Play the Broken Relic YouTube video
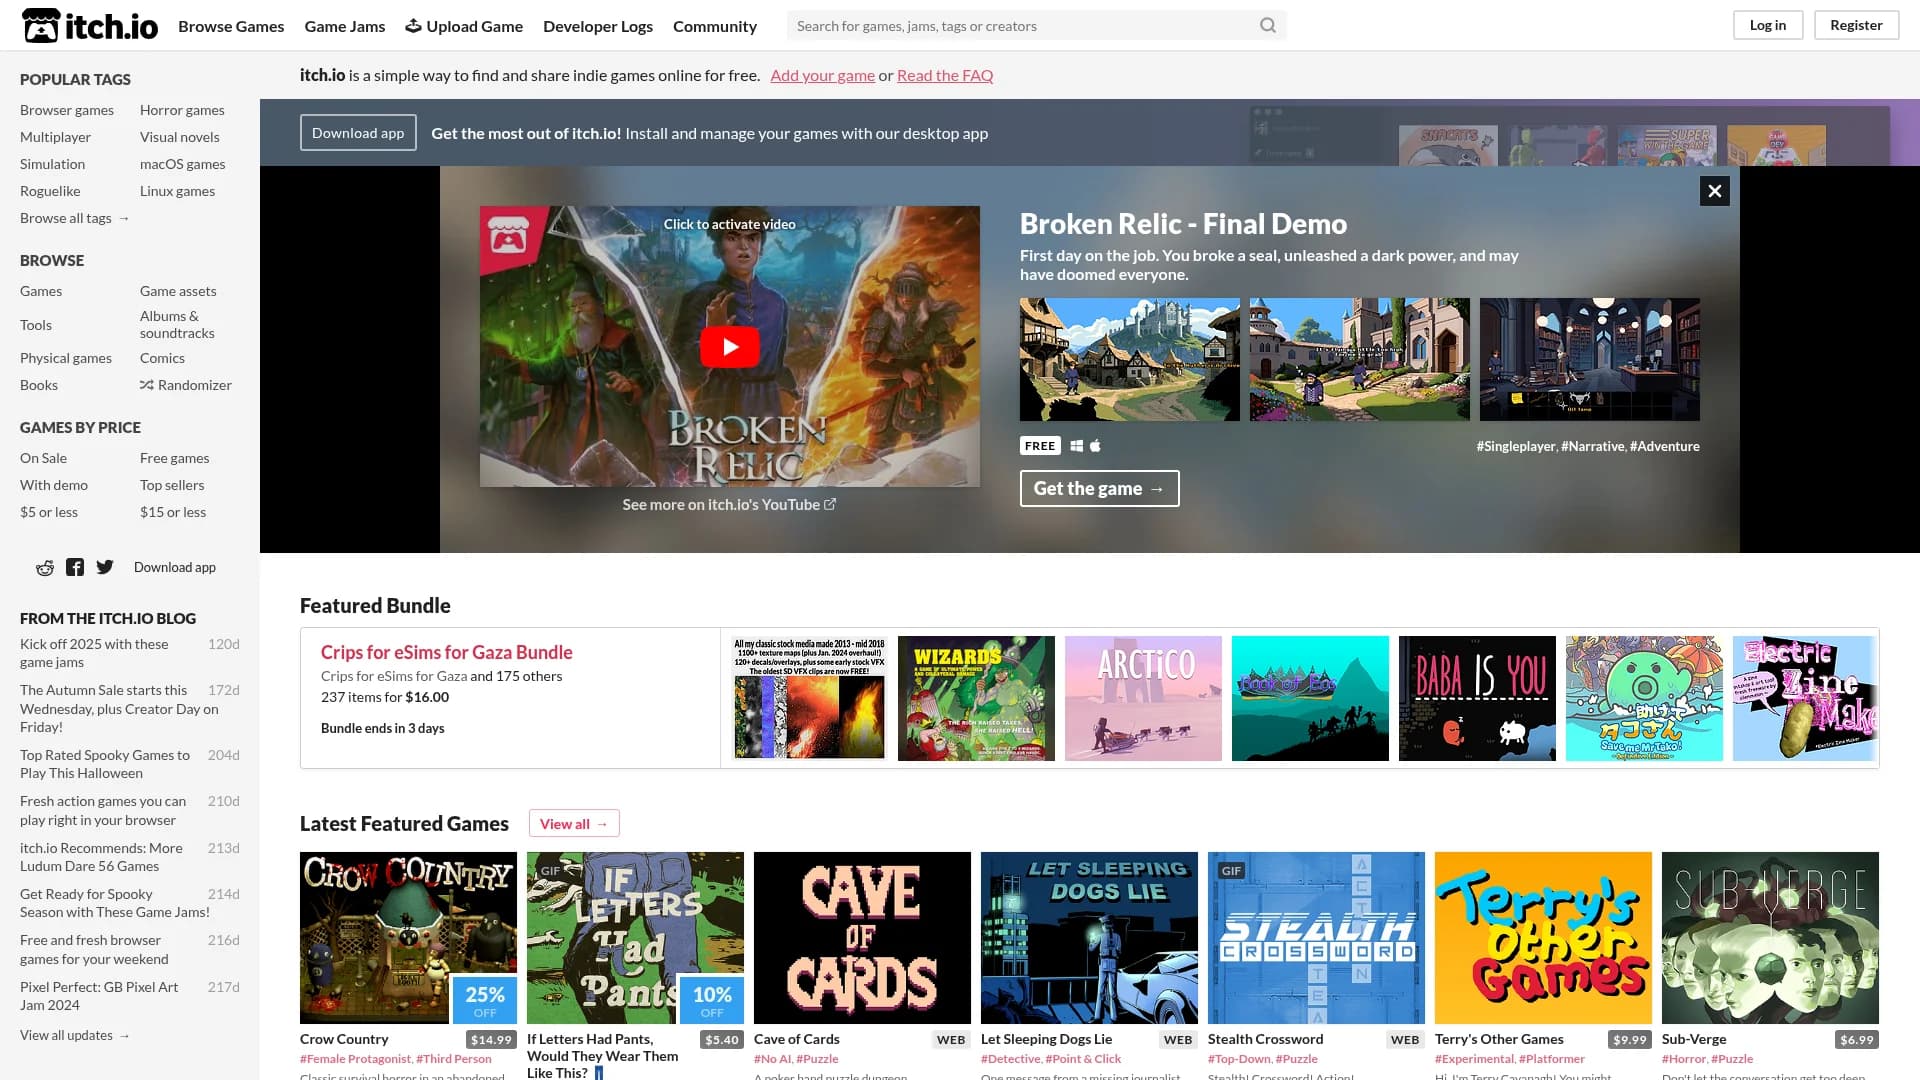This screenshot has width=1920, height=1080. 729,347
